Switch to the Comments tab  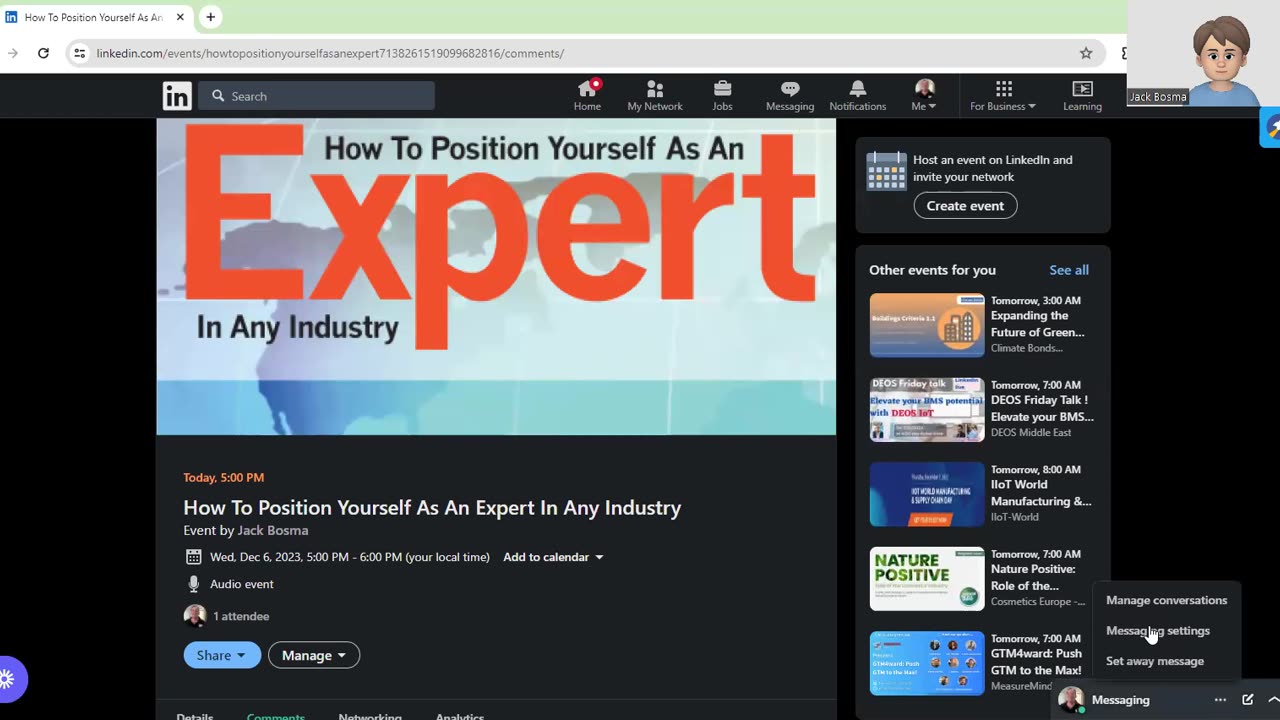(x=276, y=715)
